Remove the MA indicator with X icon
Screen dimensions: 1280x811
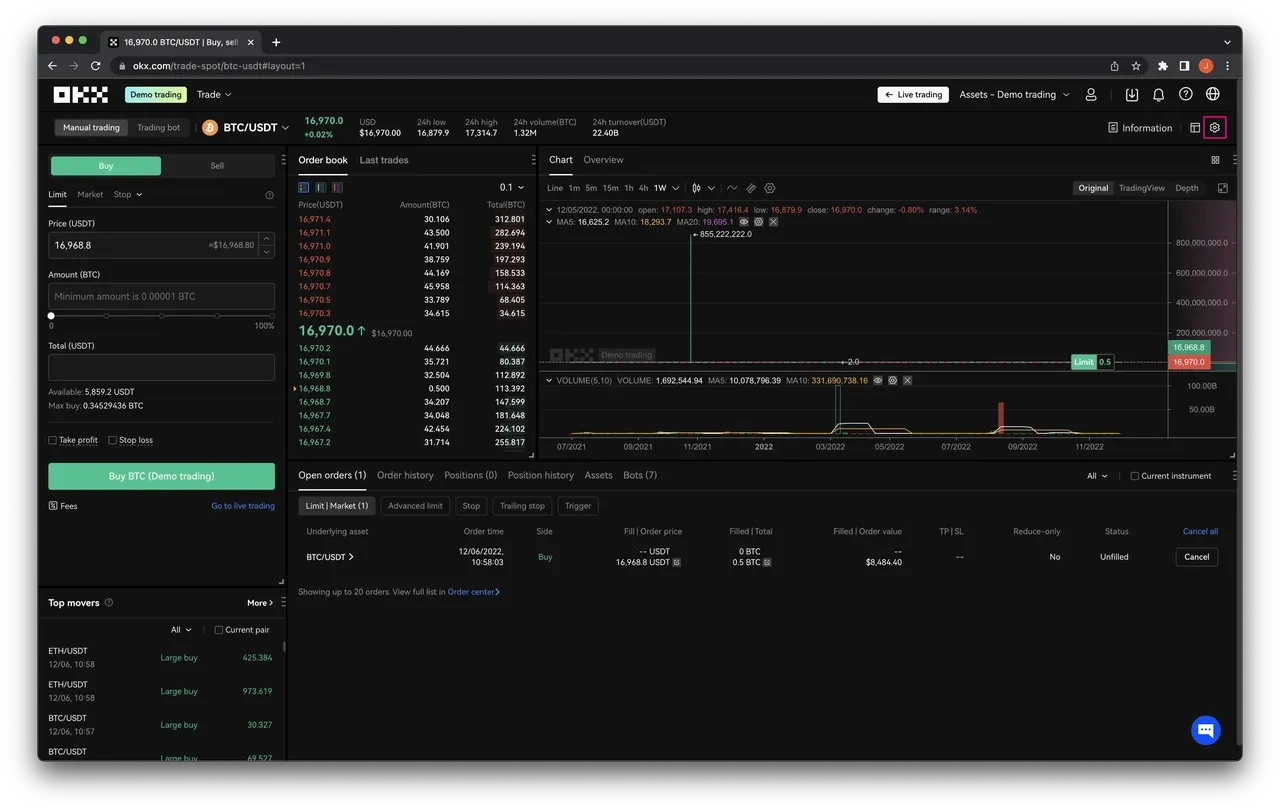coord(773,222)
